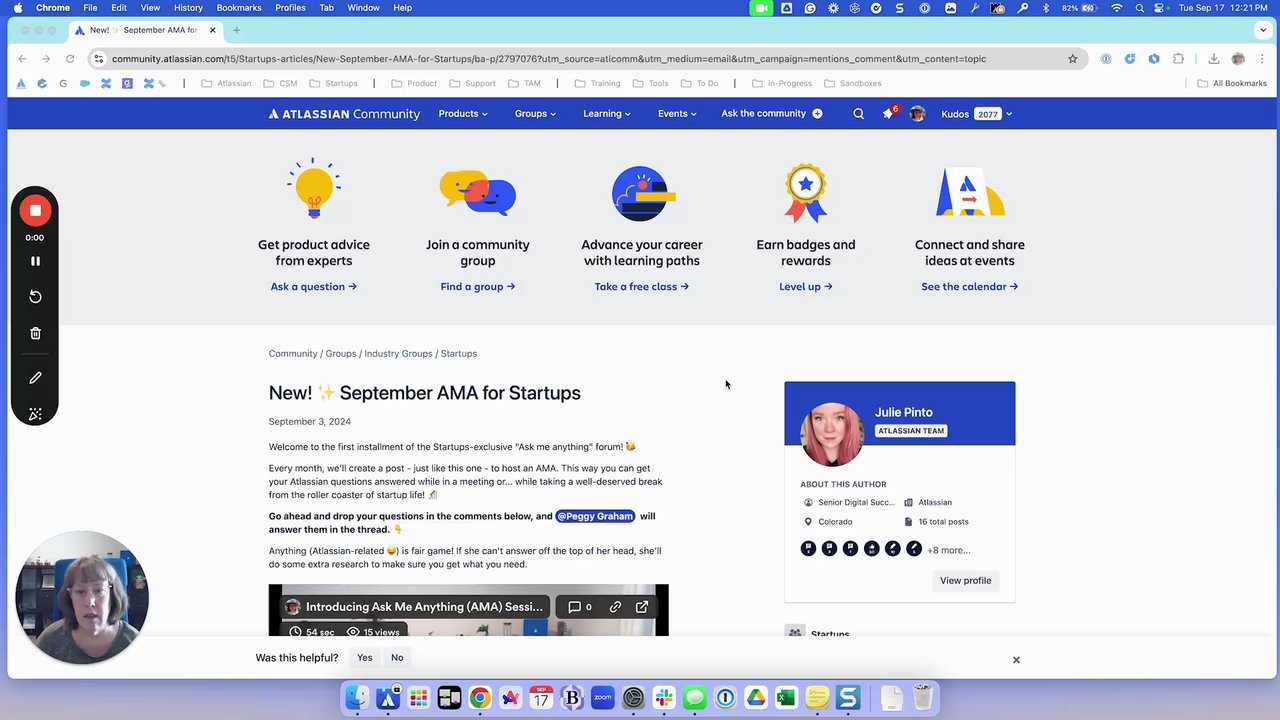Image resolution: width=1280 pixels, height=720 pixels.
Task: Open Spotlight search in menu bar
Action: tap(1139, 8)
